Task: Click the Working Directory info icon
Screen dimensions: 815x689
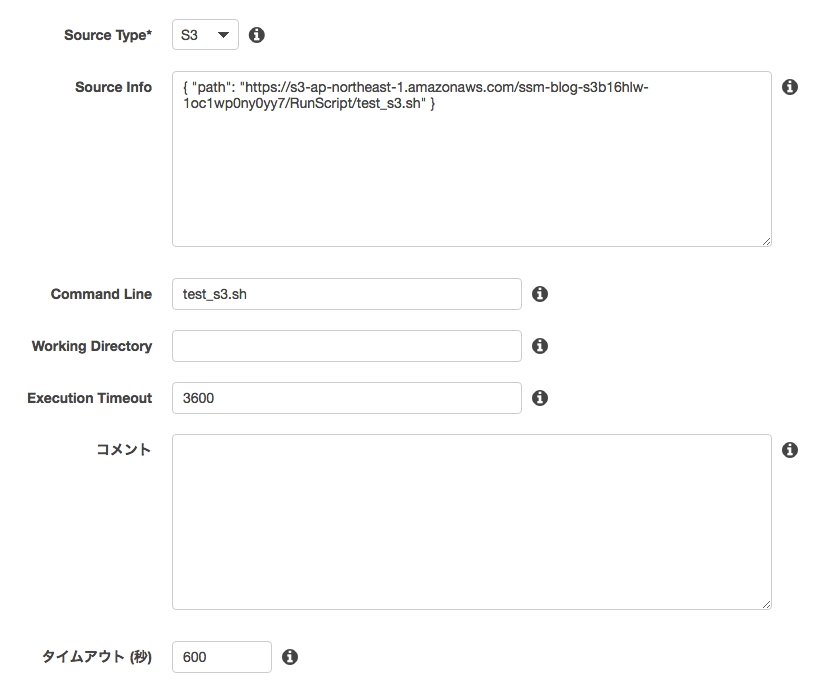Action: pyautogui.click(x=539, y=346)
